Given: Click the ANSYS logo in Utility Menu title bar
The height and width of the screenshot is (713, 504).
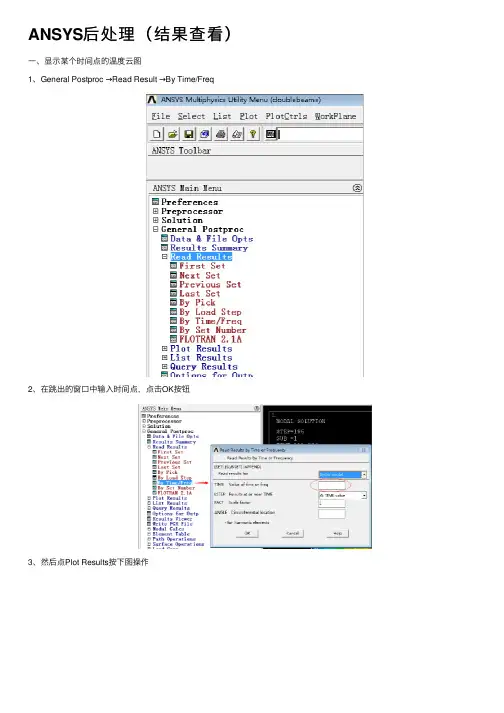Looking at the screenshot, I should click(152, 100).
